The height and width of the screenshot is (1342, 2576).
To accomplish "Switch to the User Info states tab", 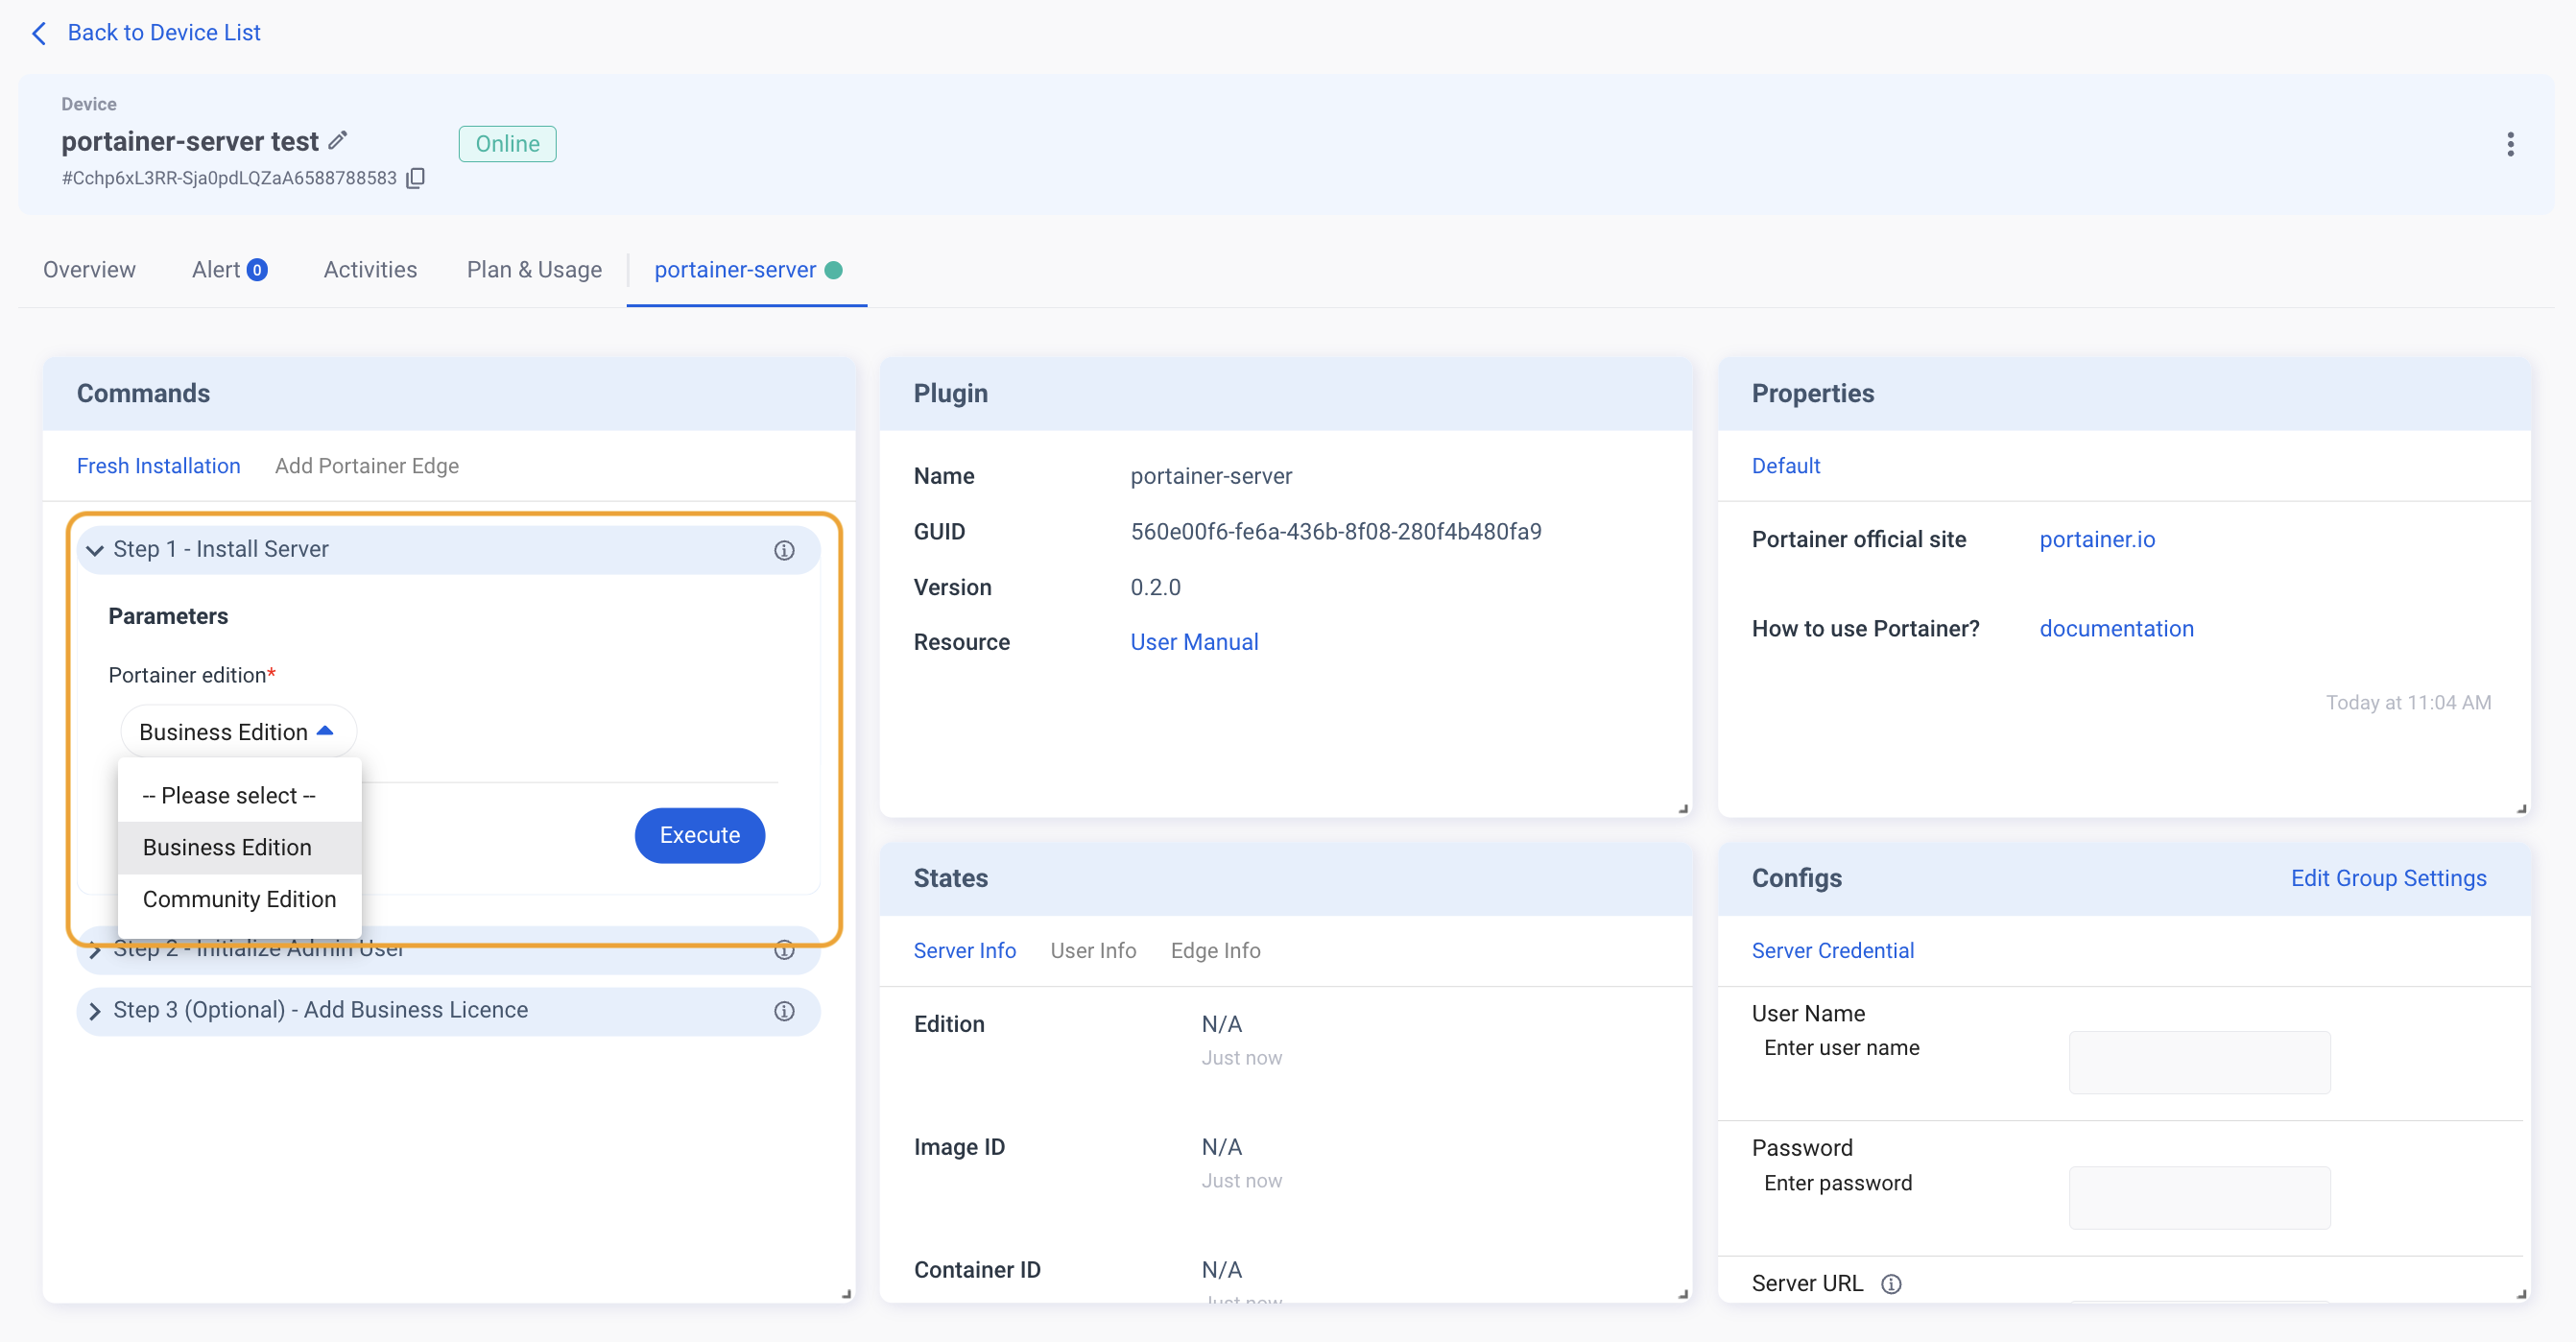I will pyautogui.click(x=1093, y=951).
